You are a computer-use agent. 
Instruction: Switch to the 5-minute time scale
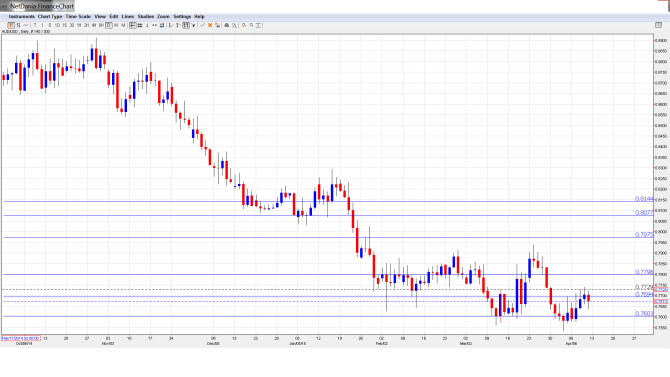(x=50, y=26)
